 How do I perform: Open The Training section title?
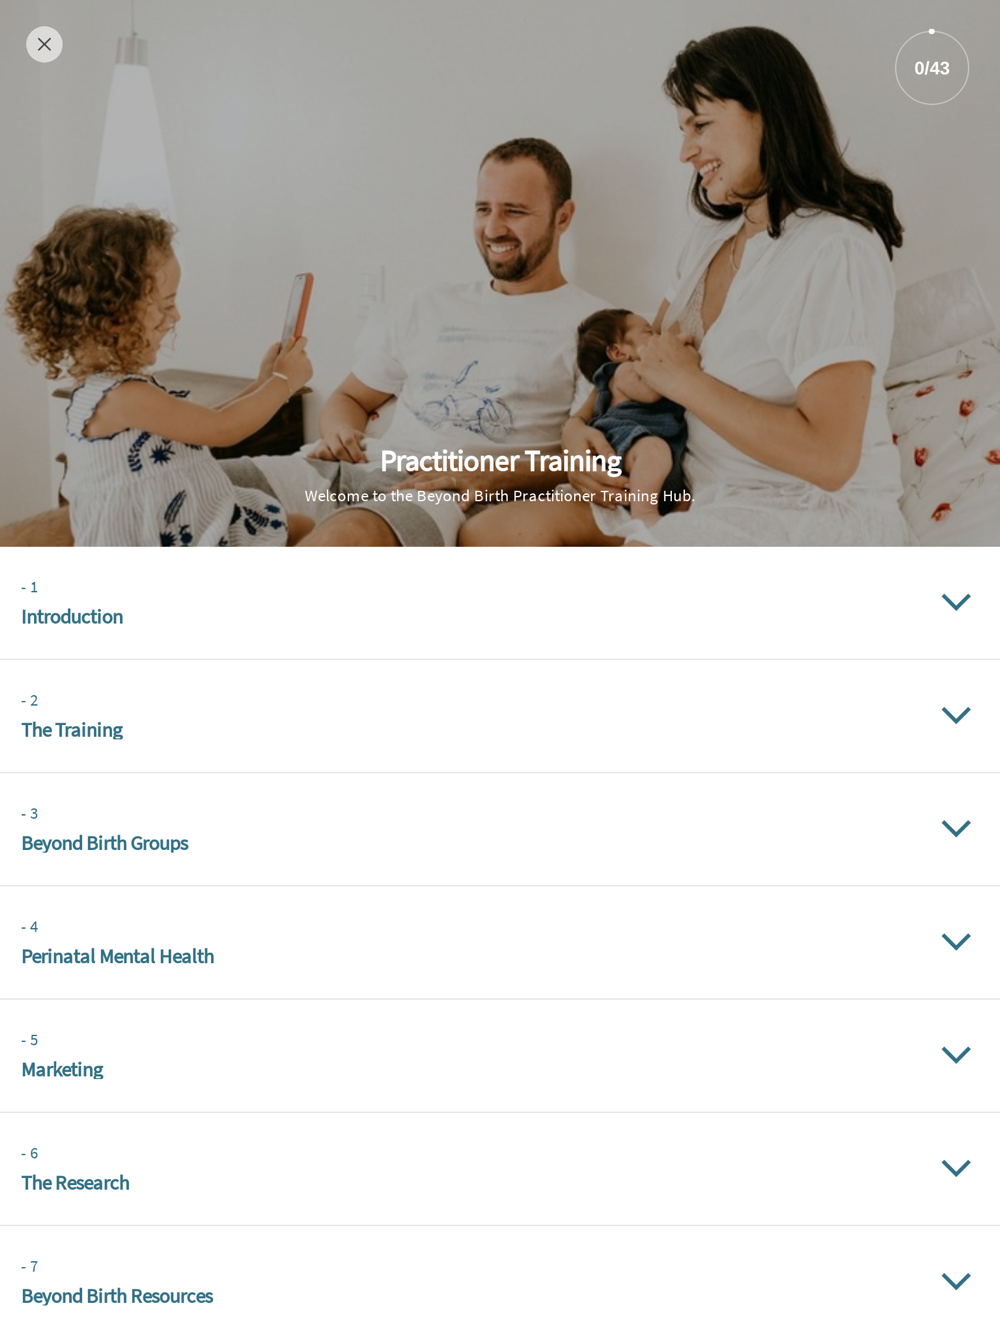(x=72, y=730)
